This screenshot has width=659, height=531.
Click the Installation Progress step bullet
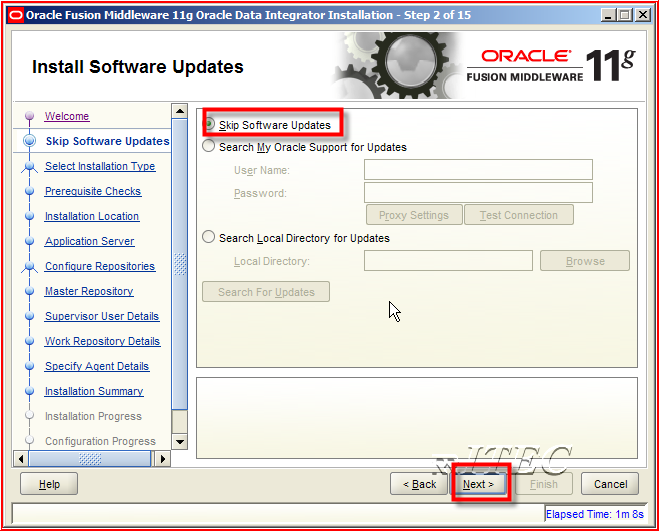pos(29,415)
